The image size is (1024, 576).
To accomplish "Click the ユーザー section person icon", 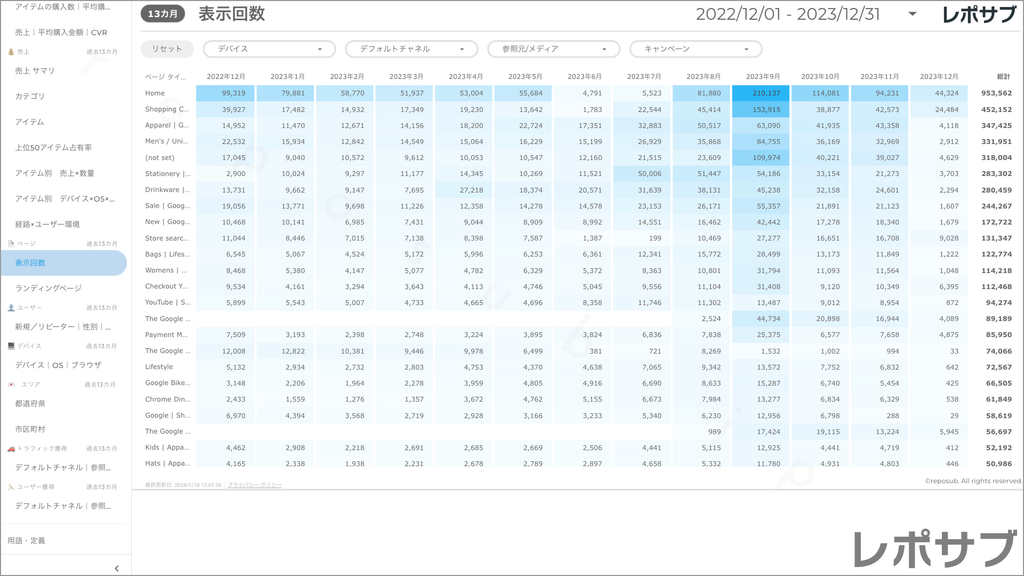I will (x=11, y=308).
